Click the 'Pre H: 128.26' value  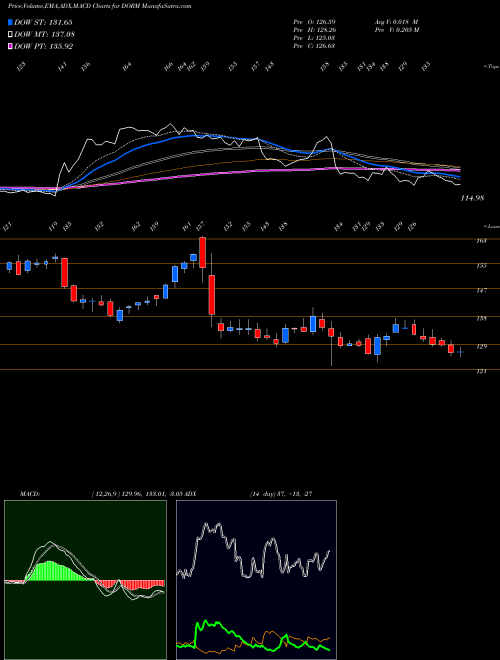point(314,30)
